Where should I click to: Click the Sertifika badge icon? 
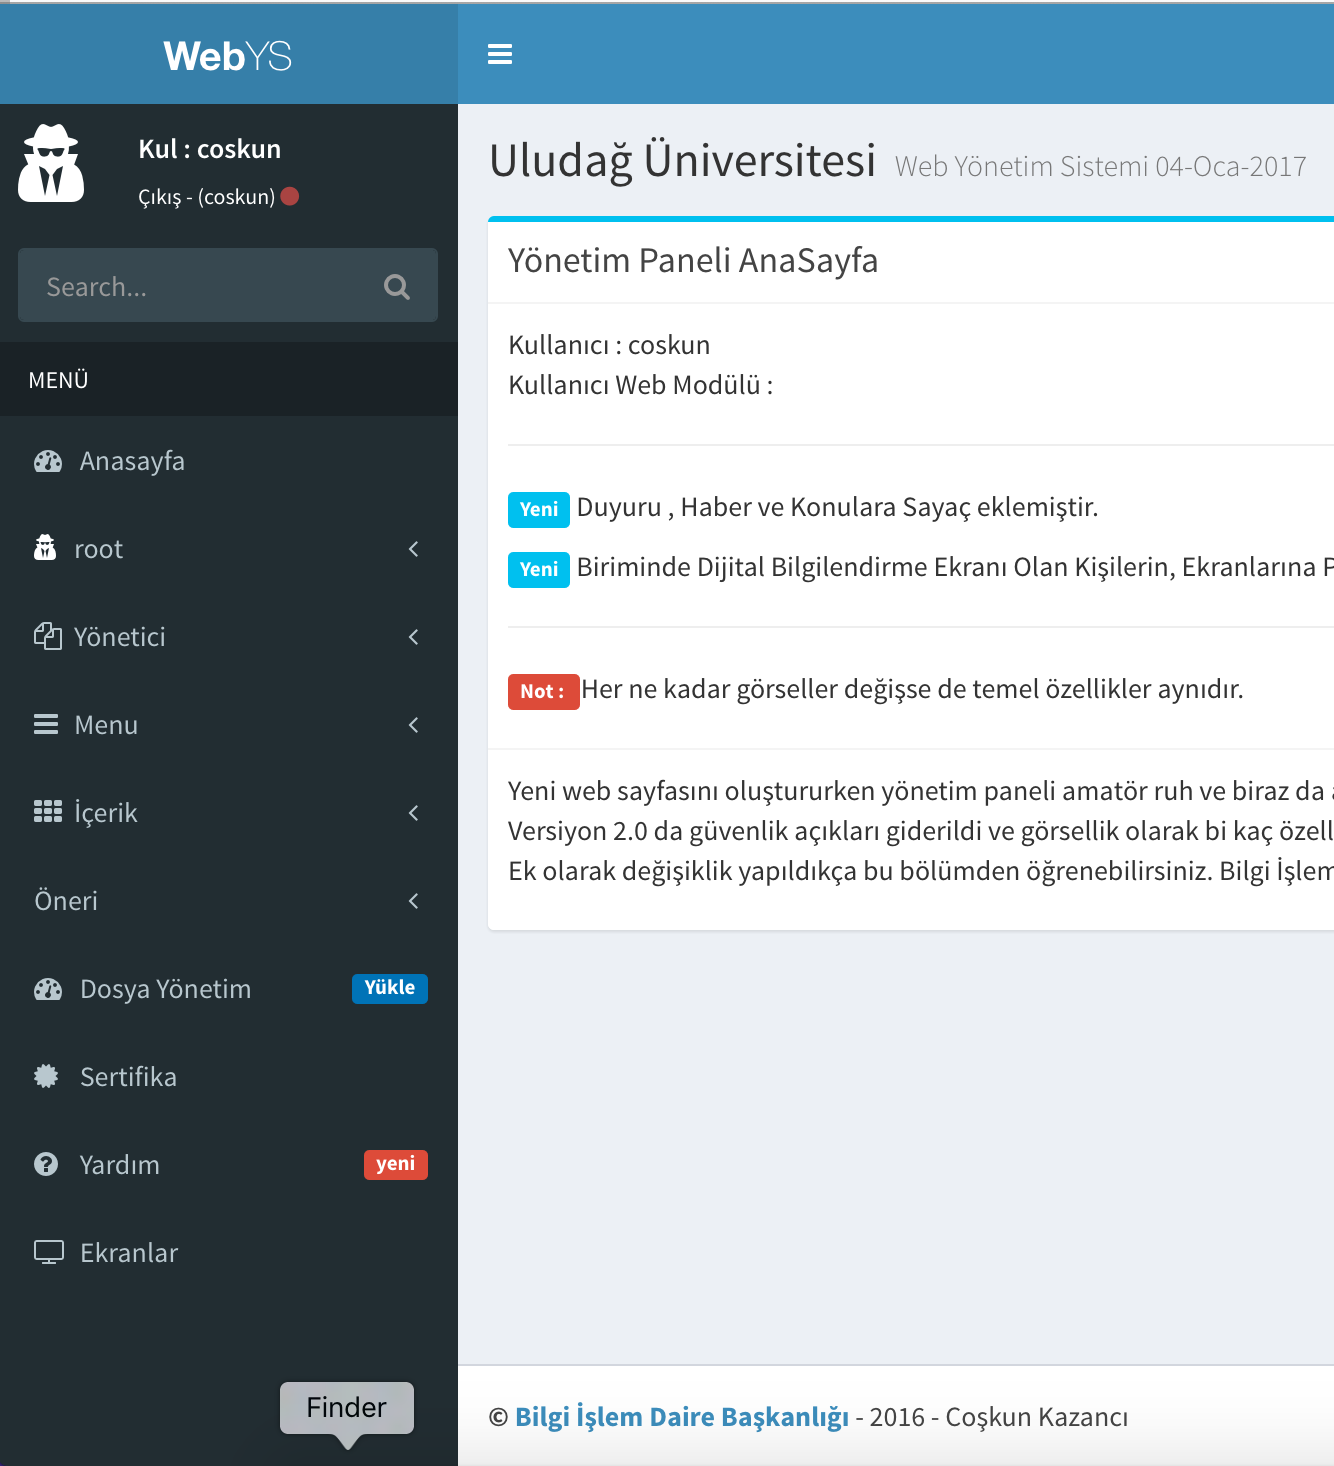(x=46, y=1076)
